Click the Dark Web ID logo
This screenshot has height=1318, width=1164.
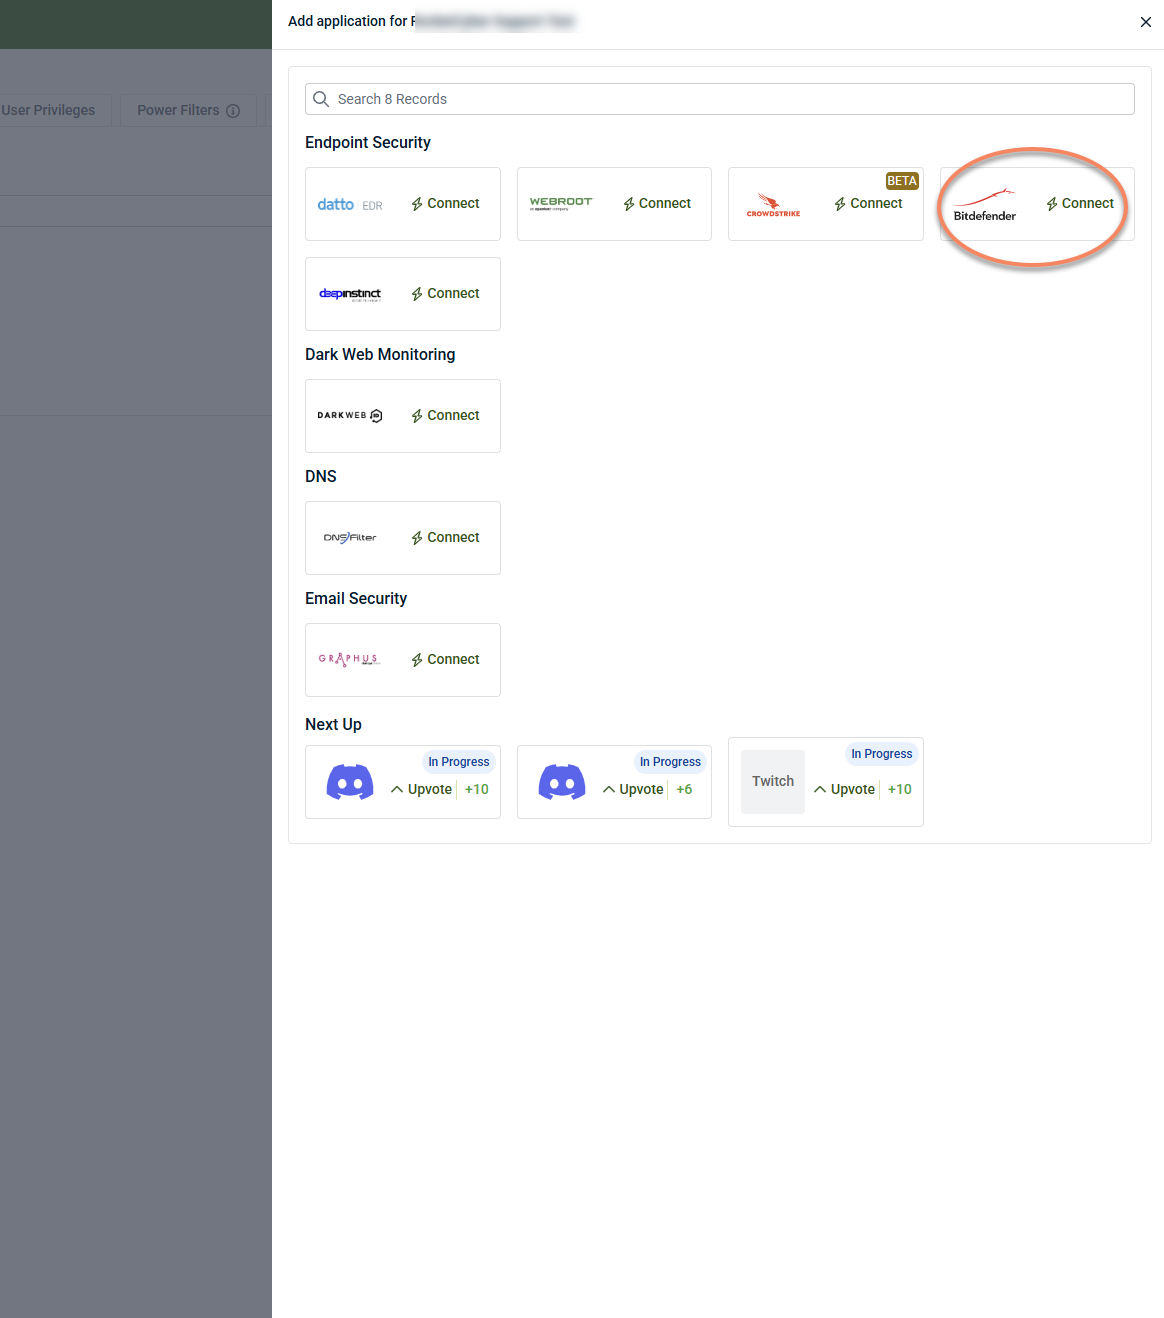click(350, 416)
